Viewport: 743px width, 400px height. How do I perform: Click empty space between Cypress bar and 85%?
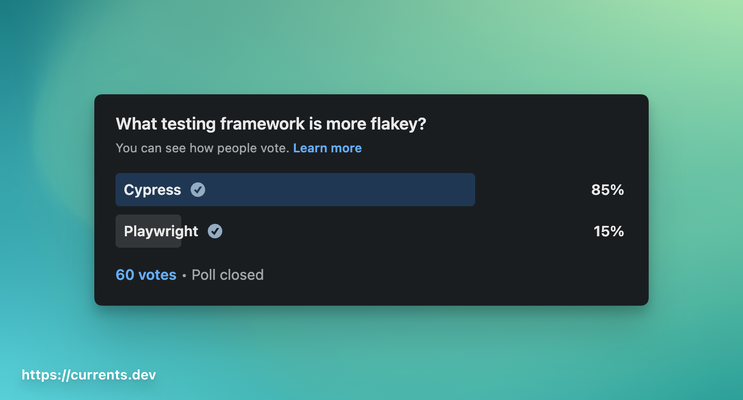click(x=530, y=190)
